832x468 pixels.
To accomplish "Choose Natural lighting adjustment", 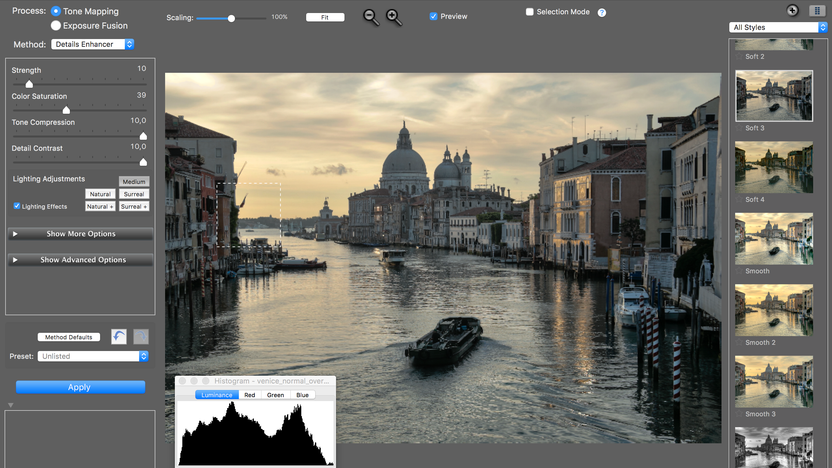I will (100, 194).
